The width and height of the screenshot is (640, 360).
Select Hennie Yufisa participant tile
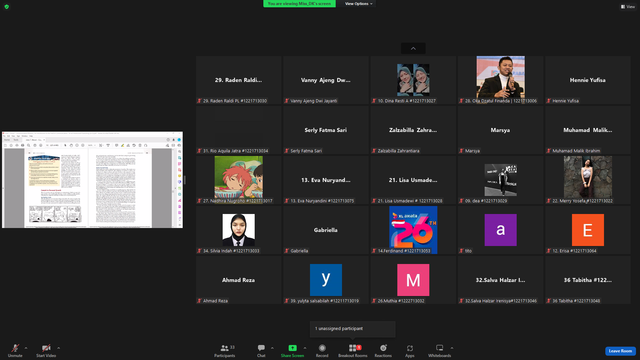(x=588, y=80)
